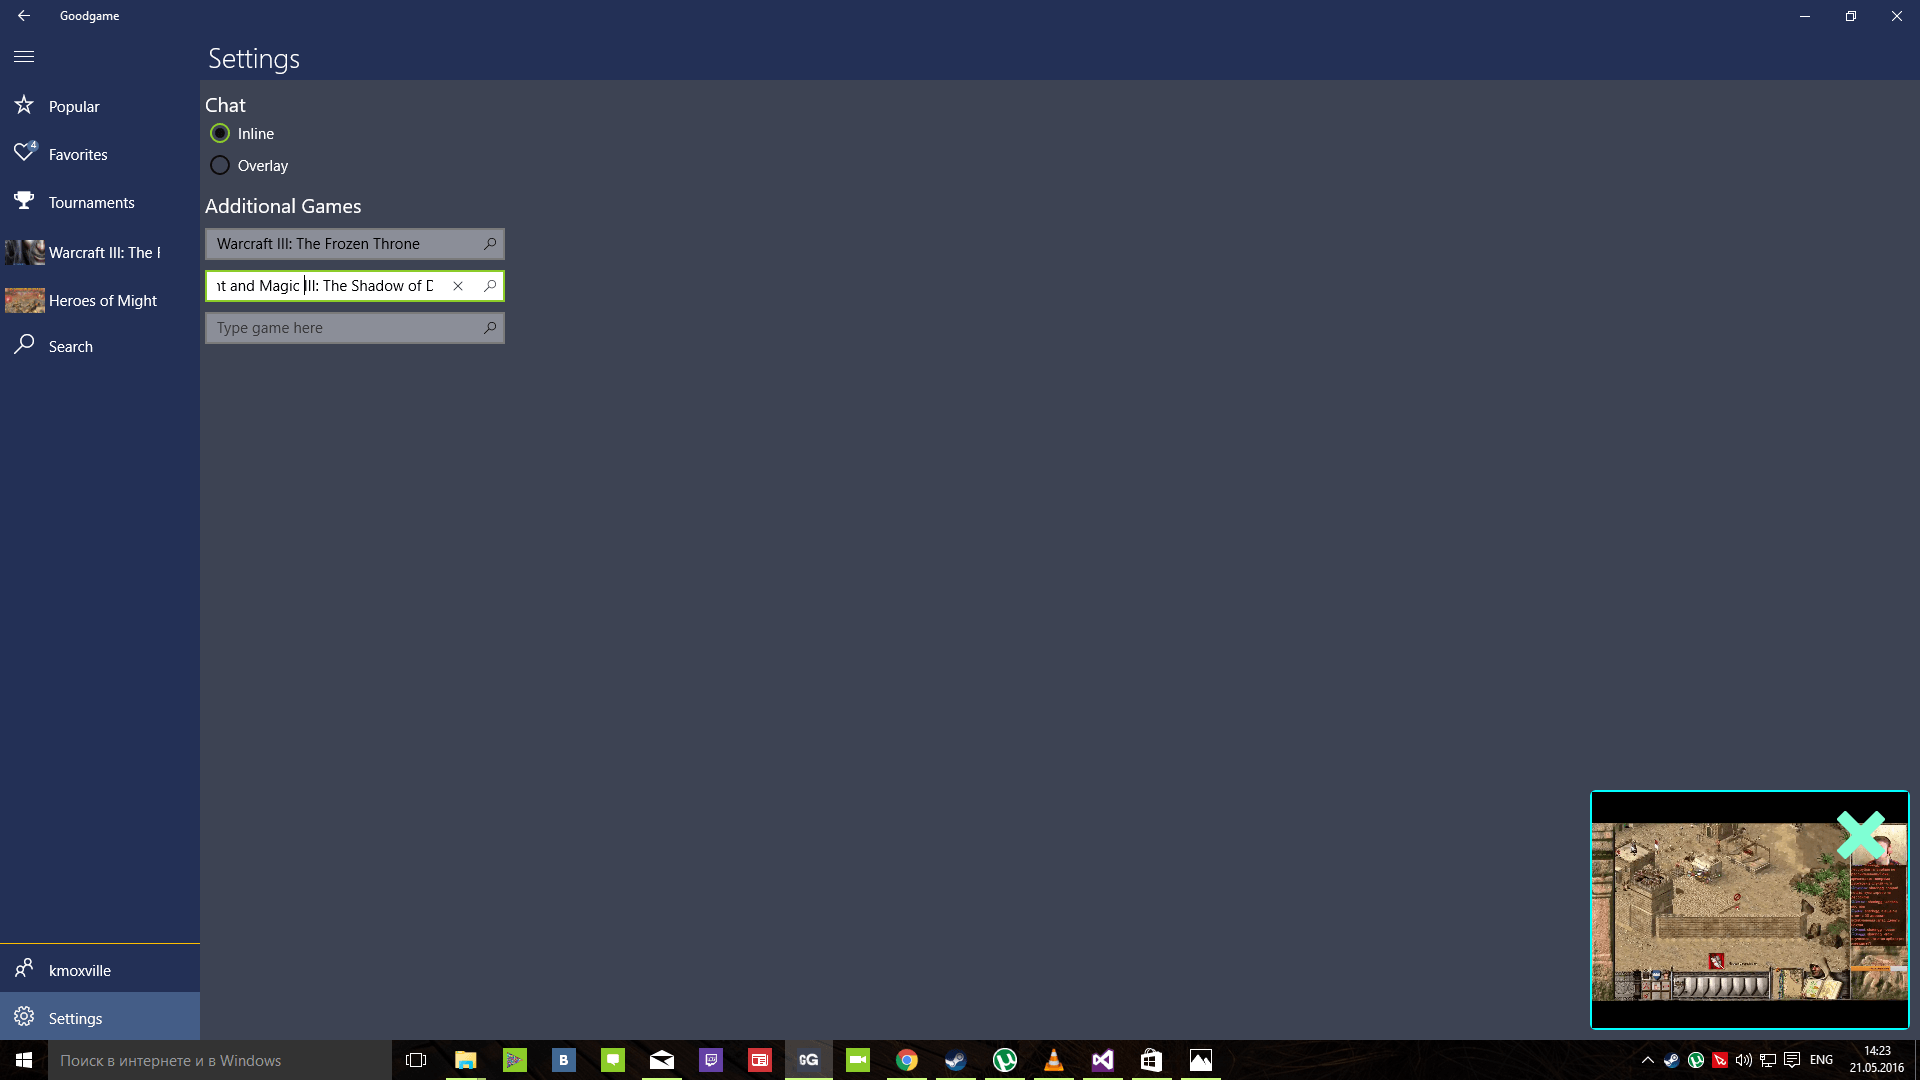Select the Inline chat radio button

click(220, 133)
